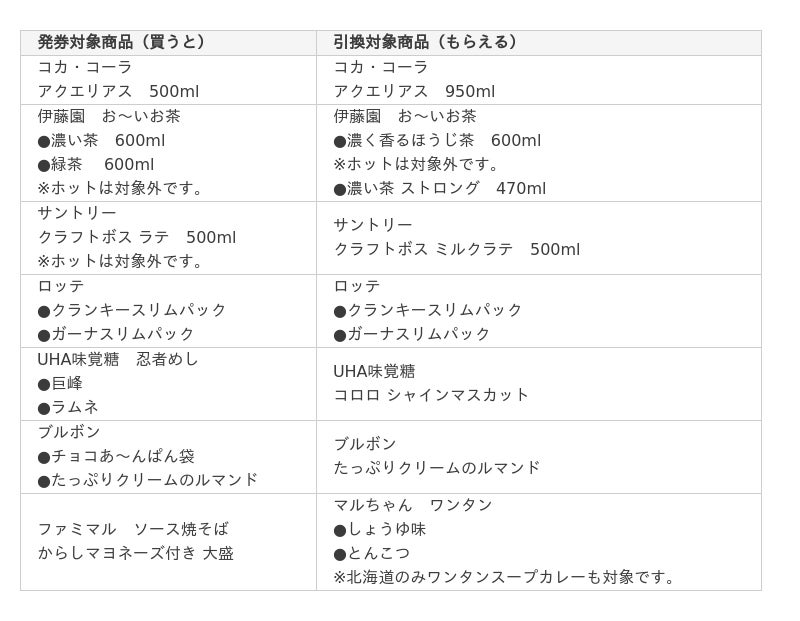Click the 発券対象商品（買うと） column header
Viewport: 800px width, 621px height.
(x=122, y=42)
